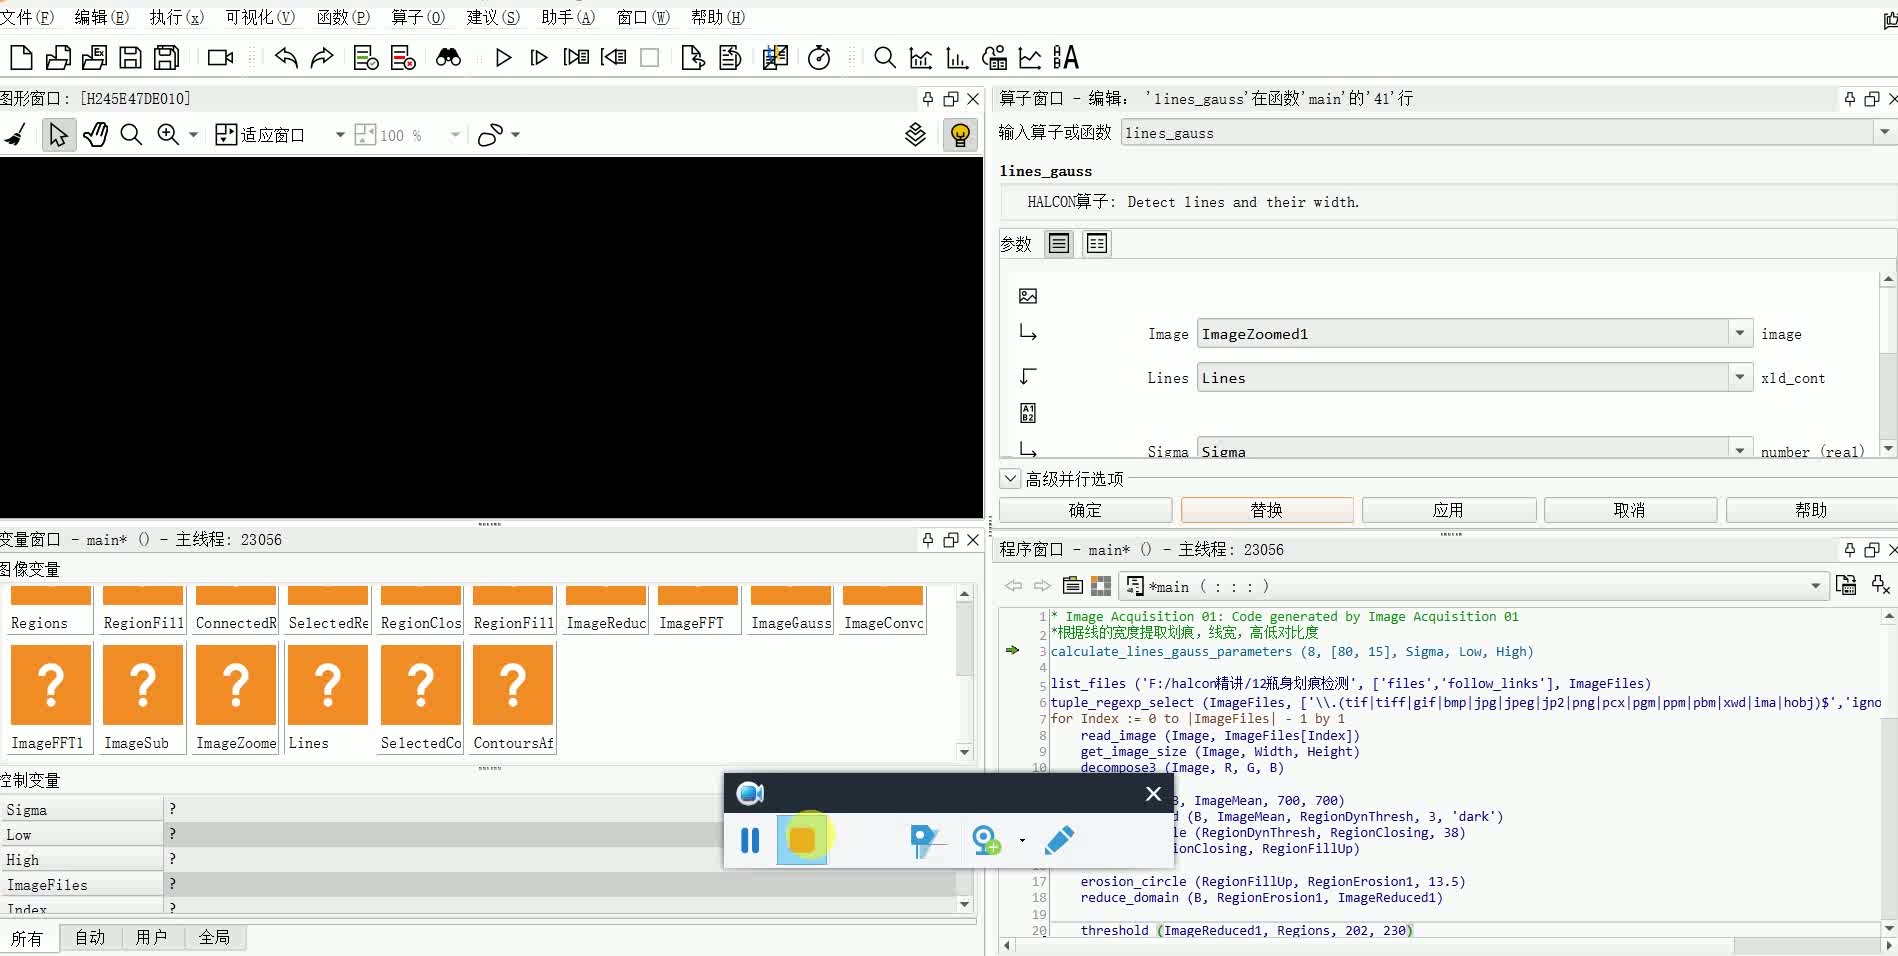This screenshot has height=956, width=1898.
Task: Switch to the 用户 variables tab
Action: point(151,937)
